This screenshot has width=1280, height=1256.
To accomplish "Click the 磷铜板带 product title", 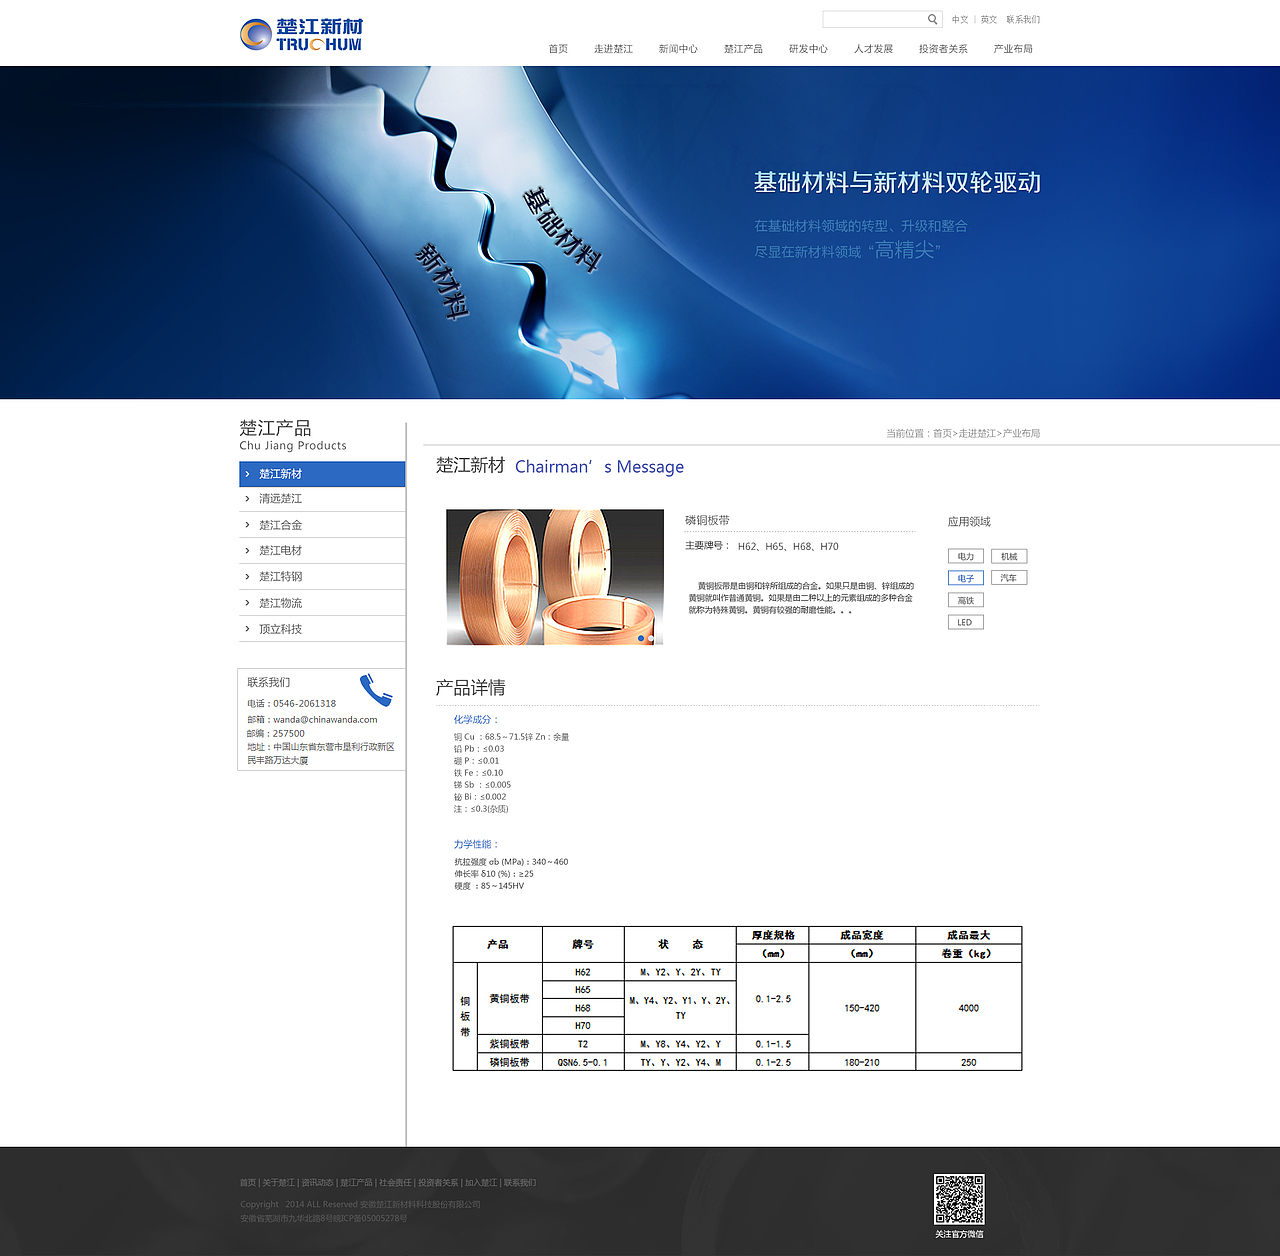I will [x=707, y=521].
